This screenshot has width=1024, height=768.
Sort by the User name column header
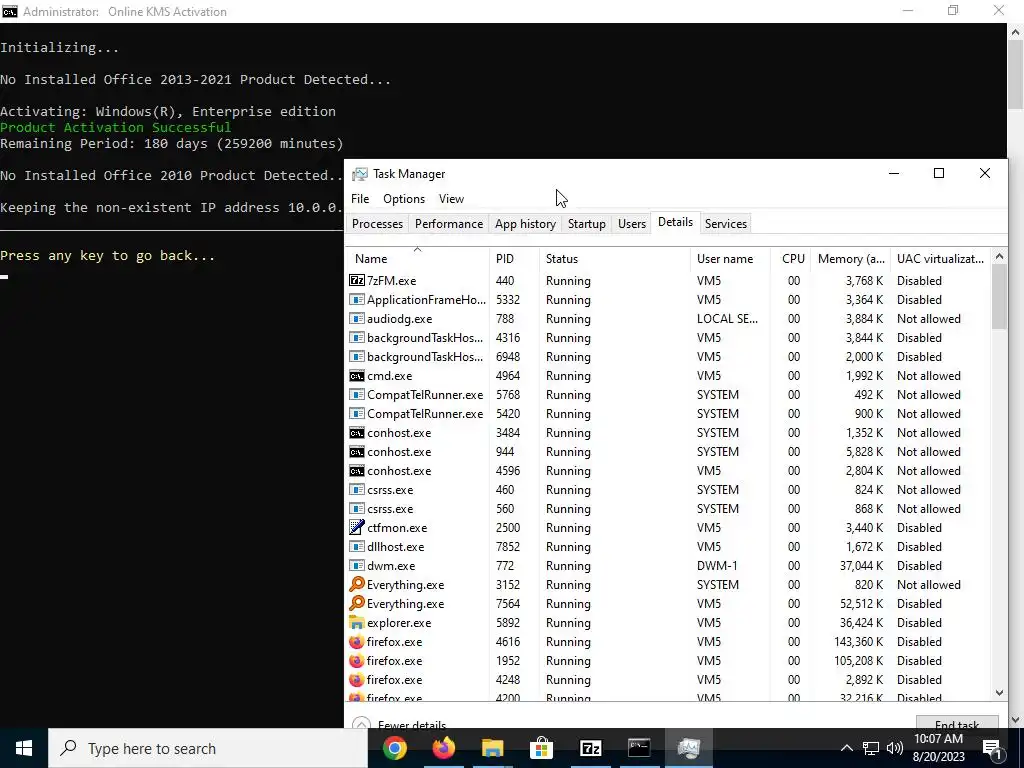(x=730, y=259)
